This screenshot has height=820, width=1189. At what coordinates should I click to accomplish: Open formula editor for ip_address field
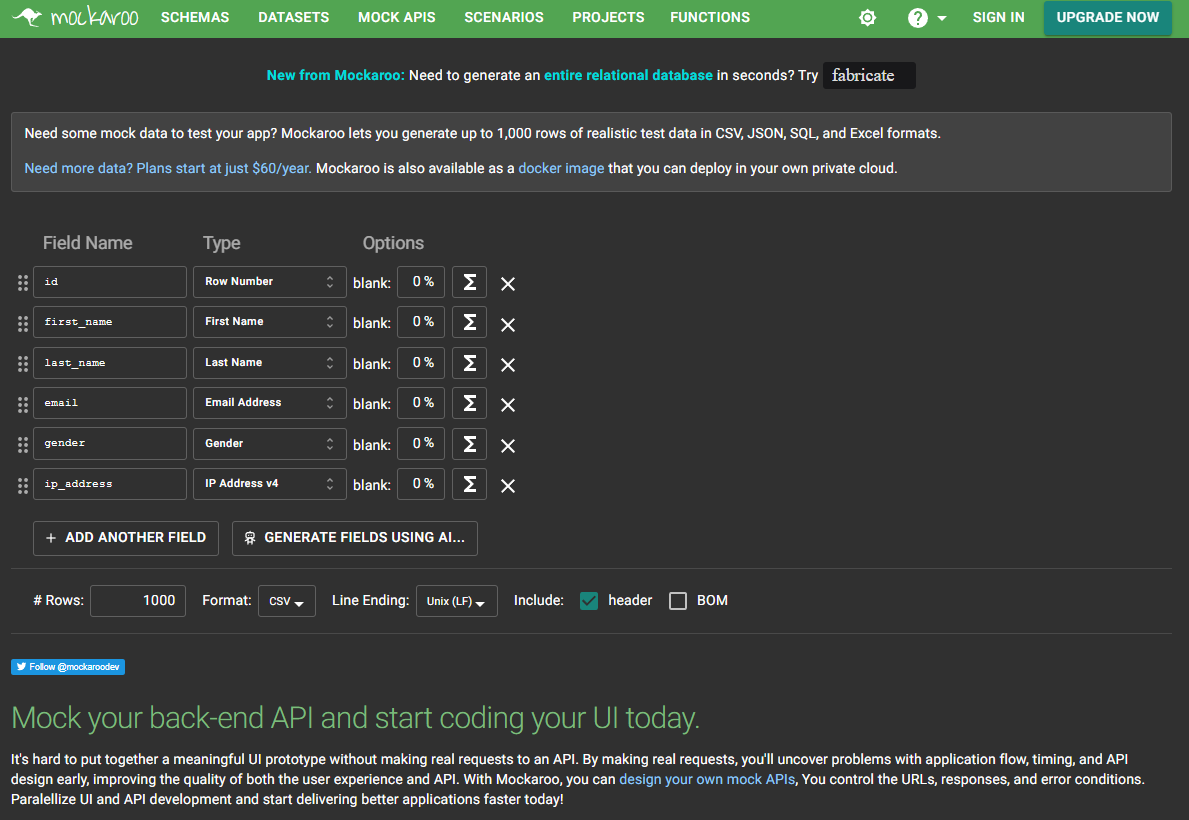469,484
